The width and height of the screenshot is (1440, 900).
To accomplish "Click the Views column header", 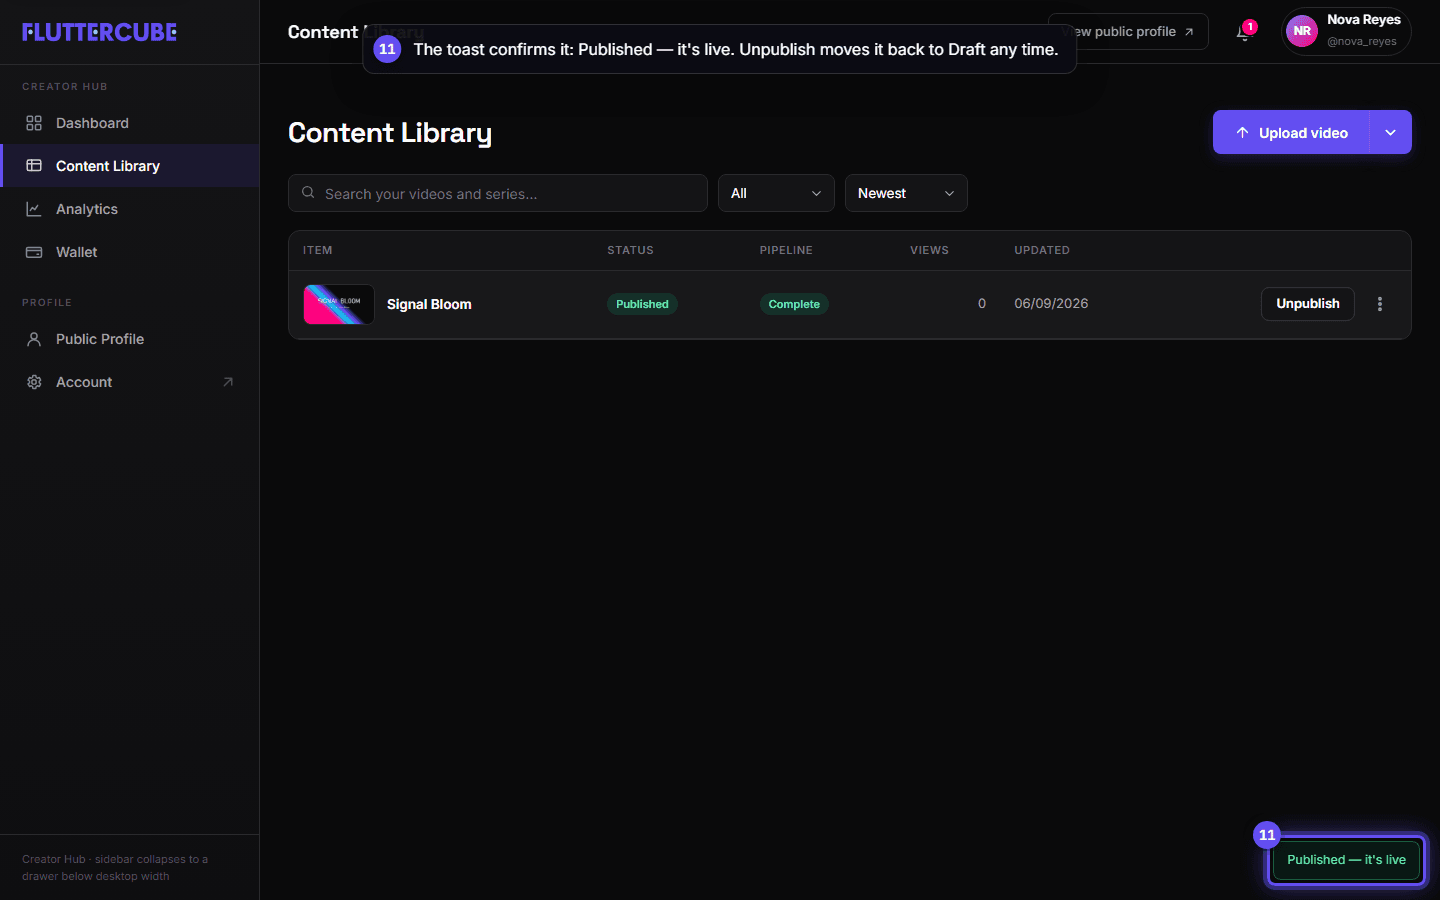I will [929, 250].
